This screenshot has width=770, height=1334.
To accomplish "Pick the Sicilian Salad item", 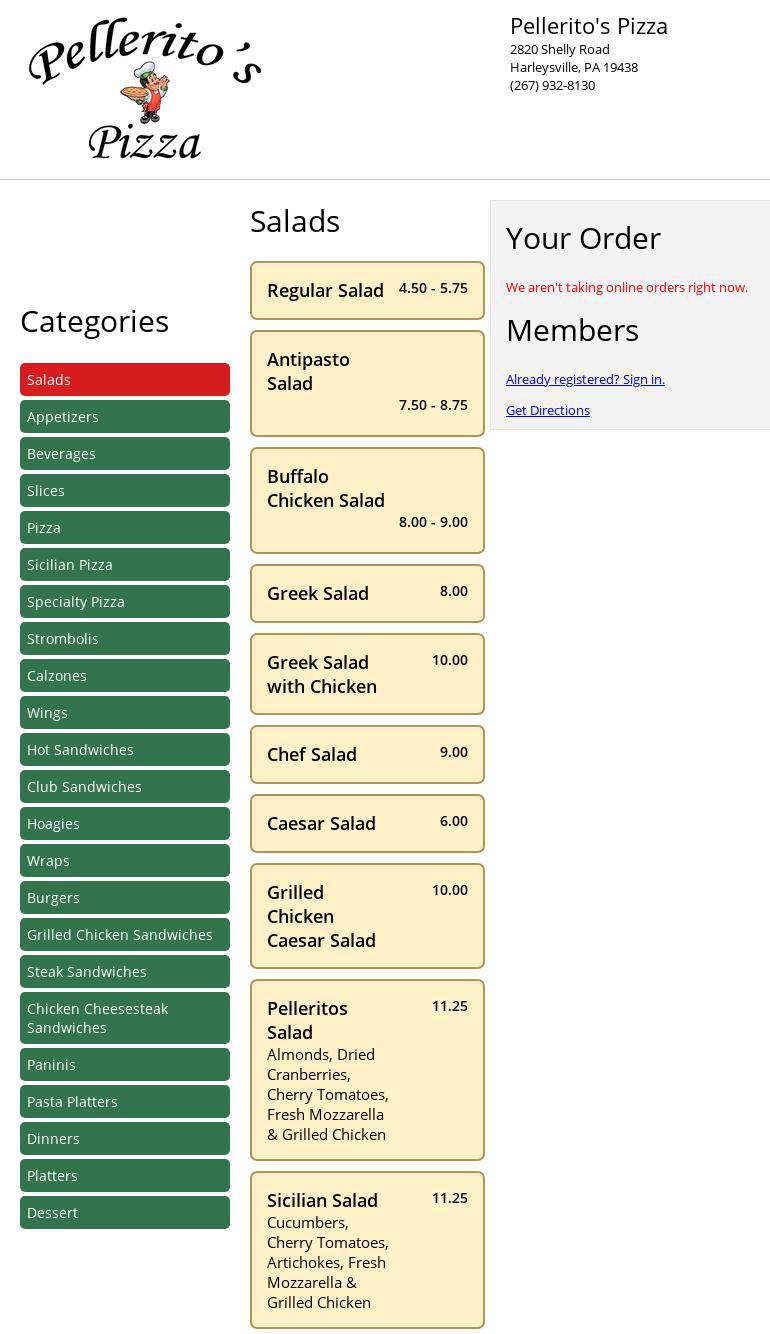I will [x=367, y=1250].
